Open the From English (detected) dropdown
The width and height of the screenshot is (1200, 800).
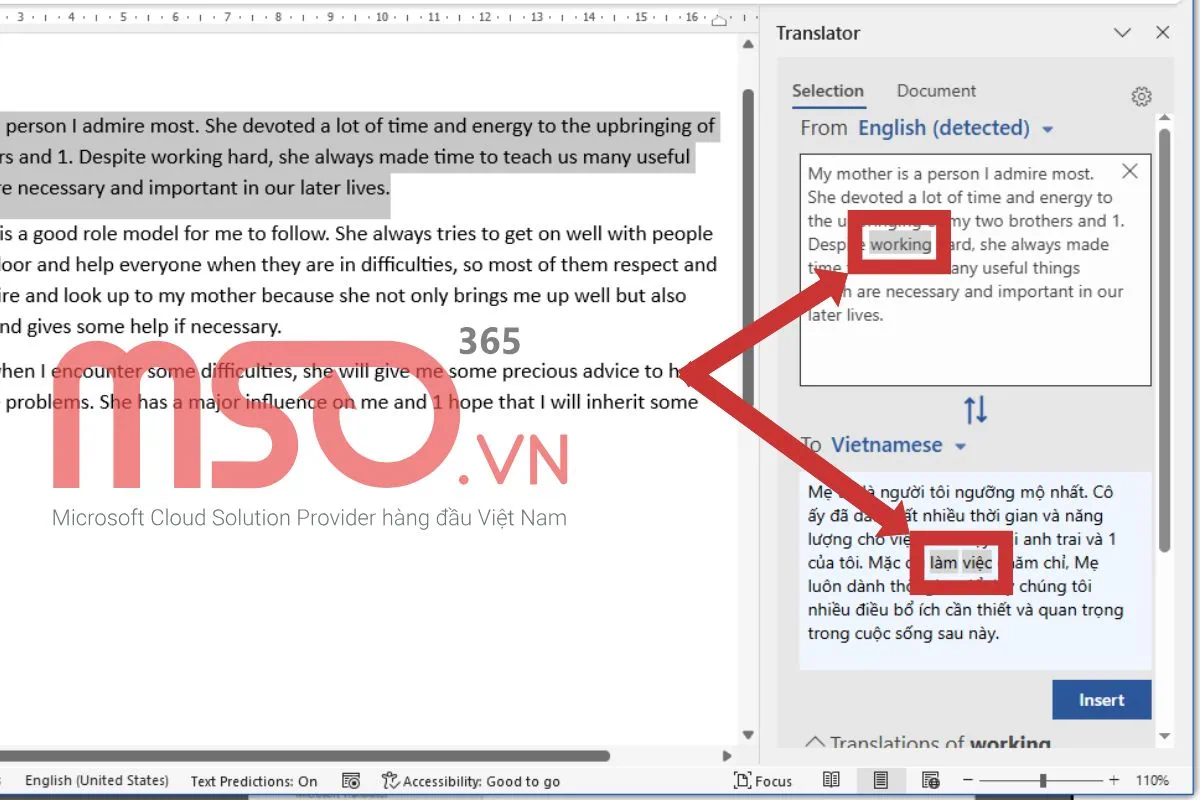point(955,128)
